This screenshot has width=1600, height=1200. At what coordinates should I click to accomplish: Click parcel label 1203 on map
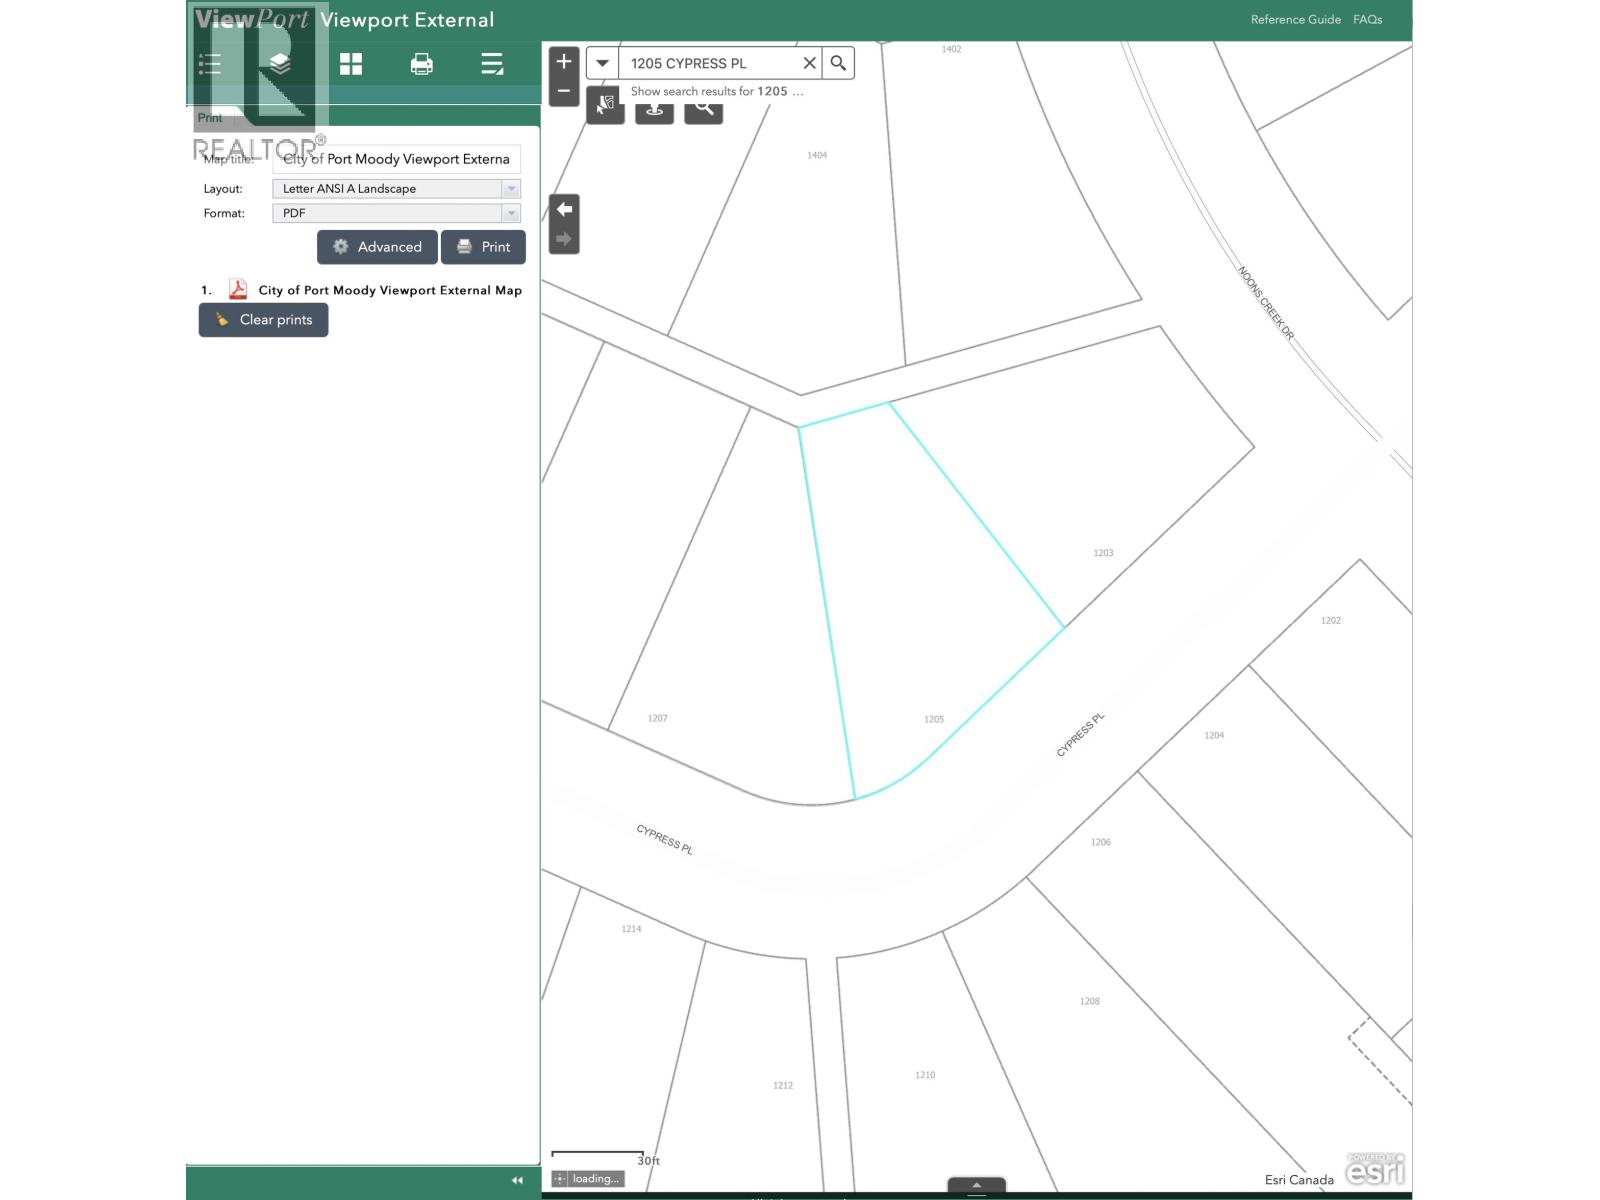[1103, 553]
